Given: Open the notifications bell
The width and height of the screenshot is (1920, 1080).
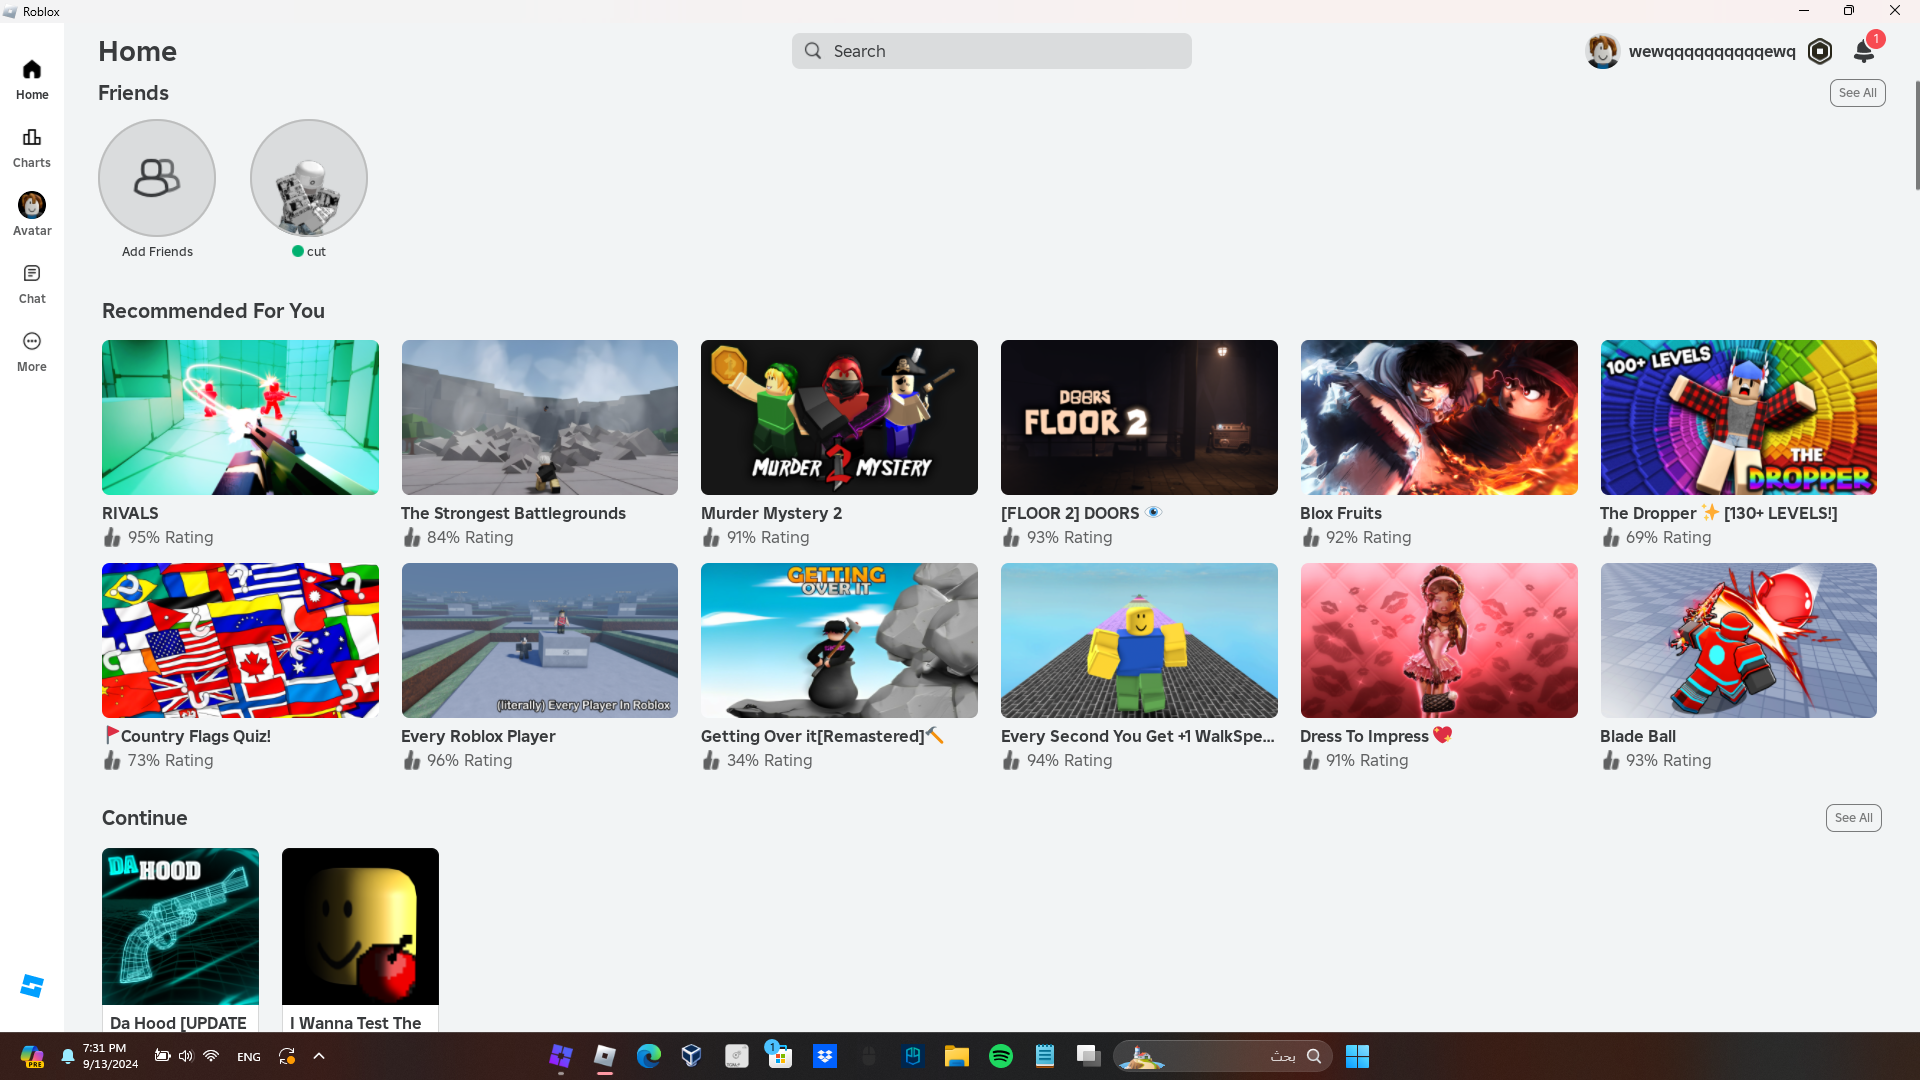Looking at the screenshot, I should (1864, 50).
